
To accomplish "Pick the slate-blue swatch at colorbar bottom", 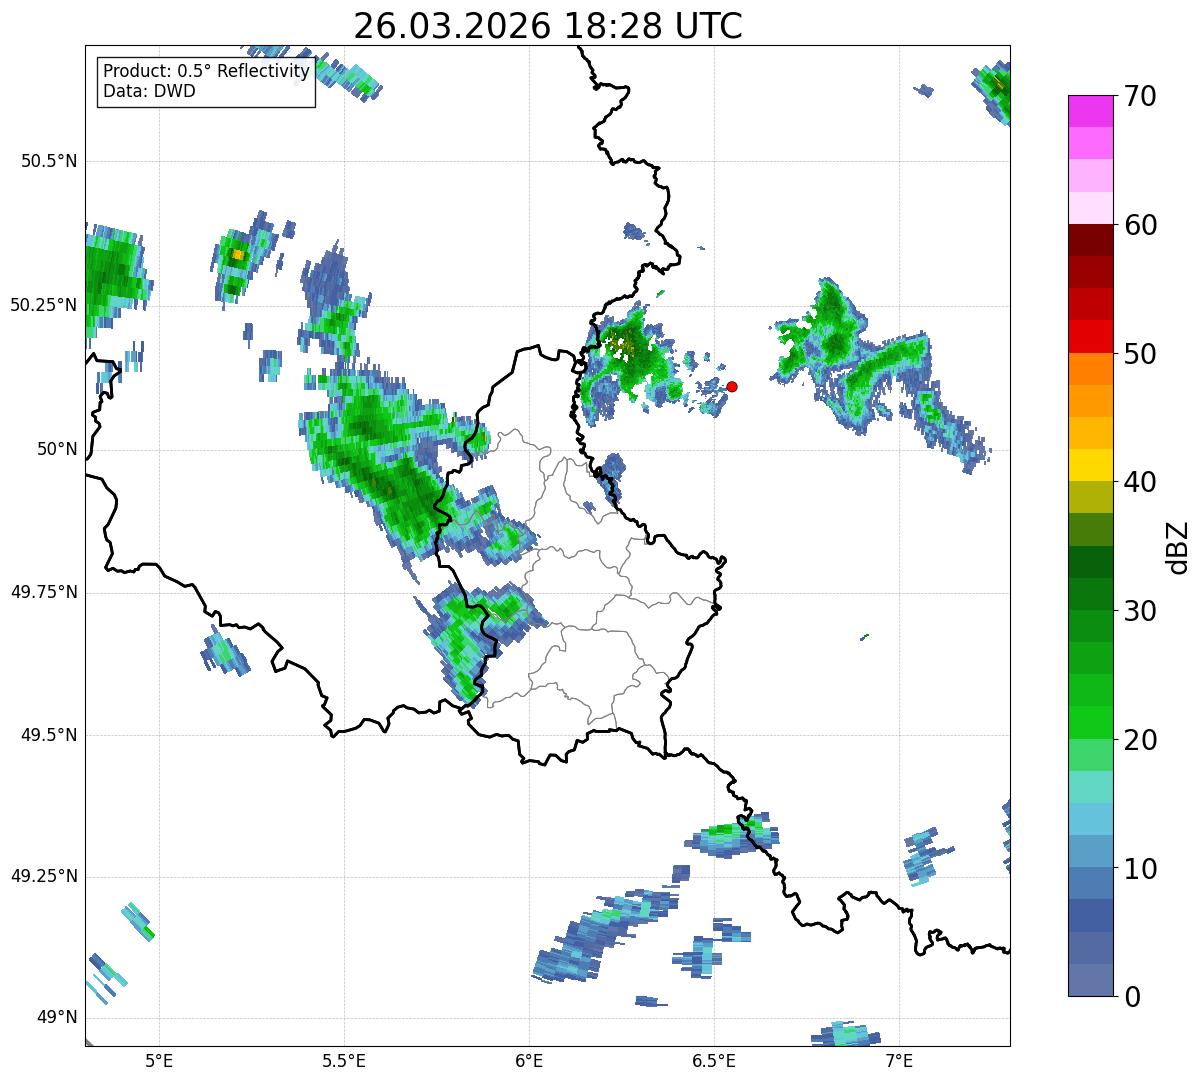I will coord(1090,980).
